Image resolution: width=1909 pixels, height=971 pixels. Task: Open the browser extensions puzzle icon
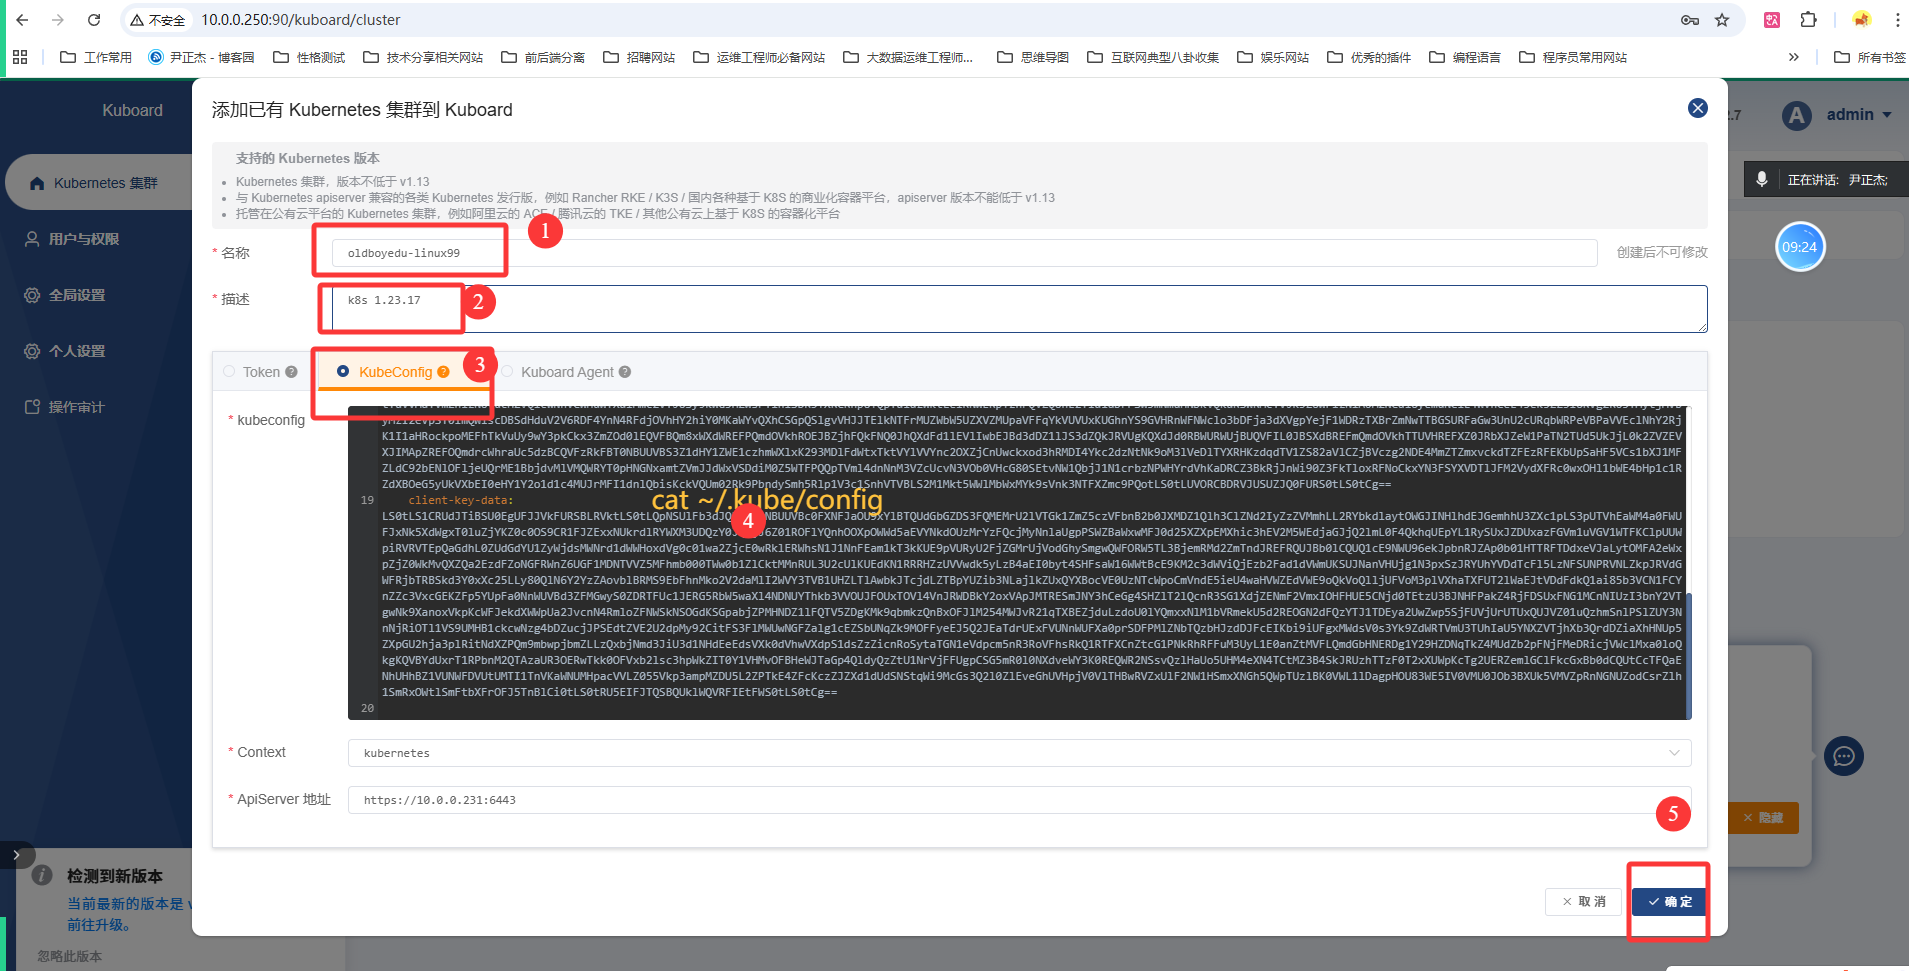(1808, 20)
